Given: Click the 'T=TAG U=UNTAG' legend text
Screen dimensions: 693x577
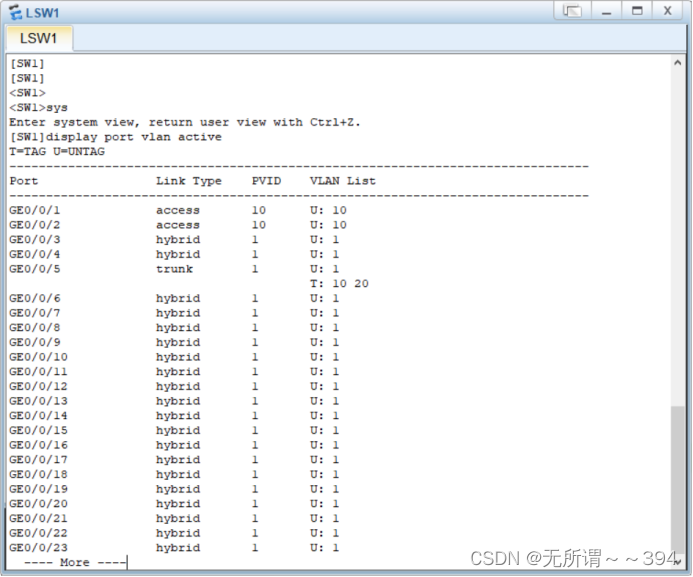Looking at the screenshot, I should click(57, 152).
